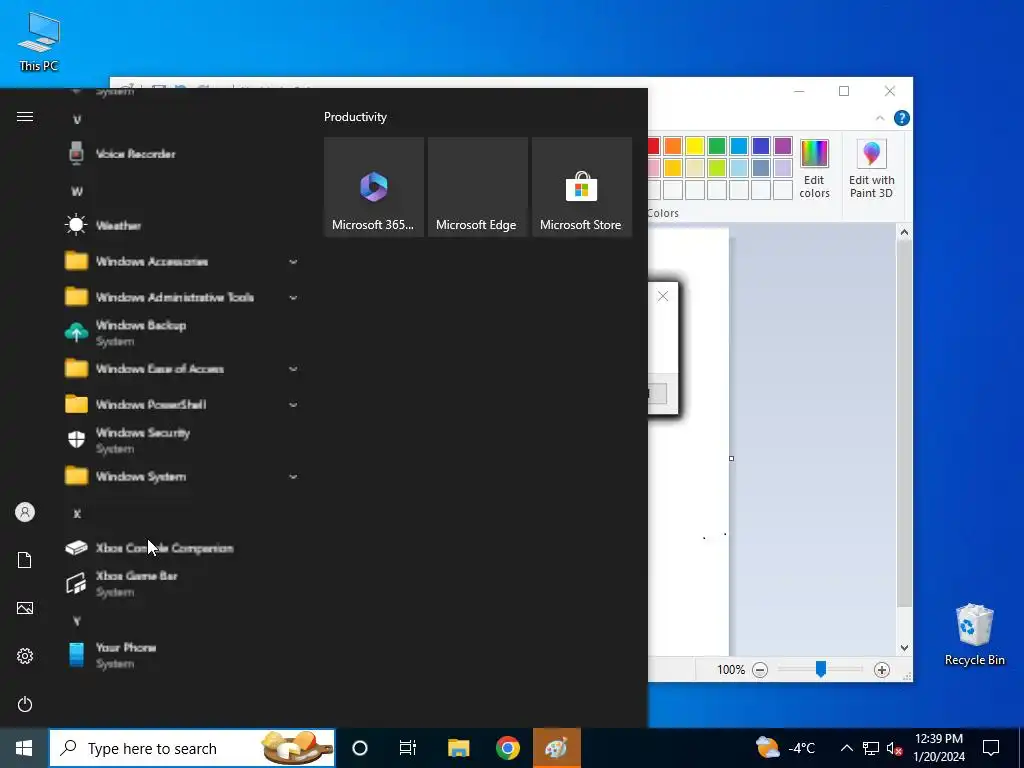Open the weather widget on taskbar

coord(786,748)
